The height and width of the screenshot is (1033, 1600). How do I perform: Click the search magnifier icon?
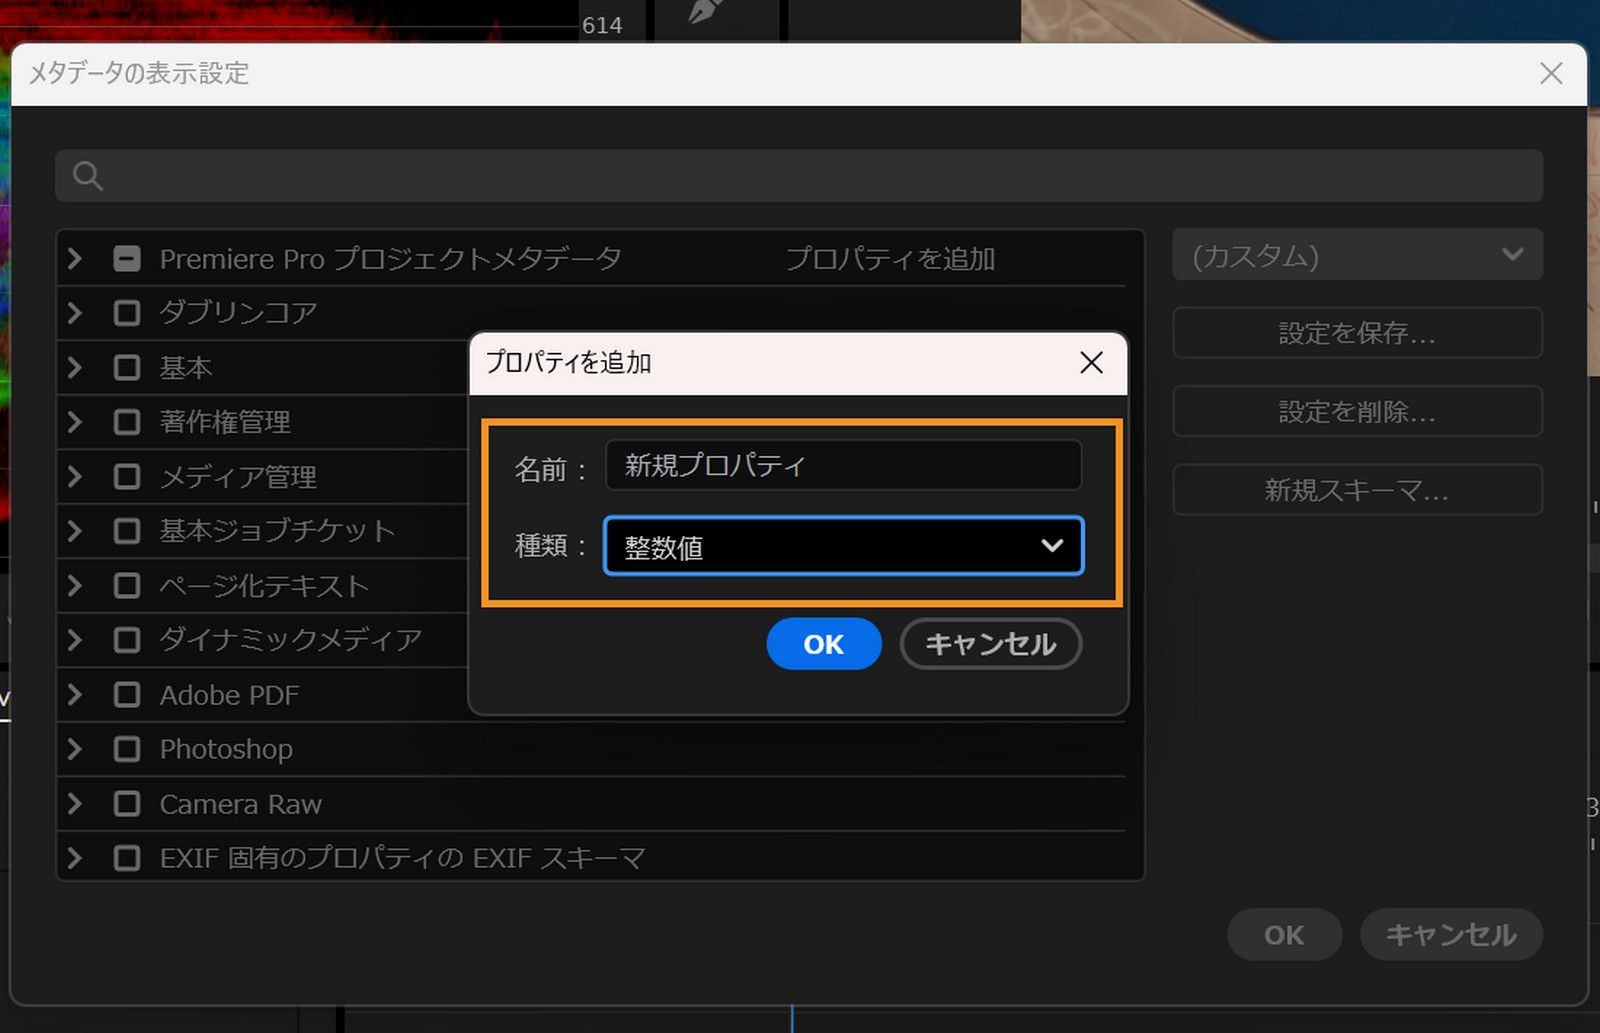coord(87,175)
